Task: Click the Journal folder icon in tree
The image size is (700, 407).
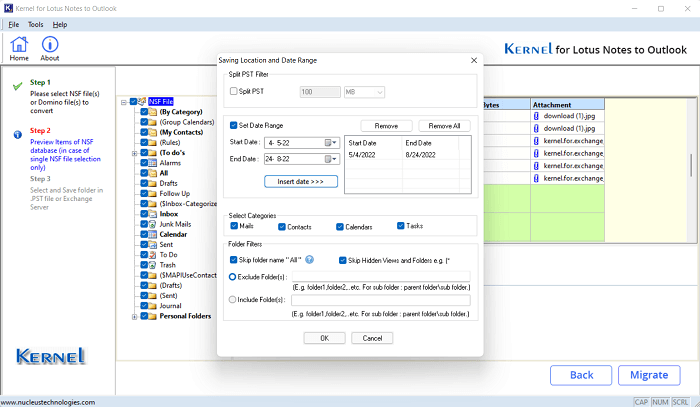Action: (153, 306)
